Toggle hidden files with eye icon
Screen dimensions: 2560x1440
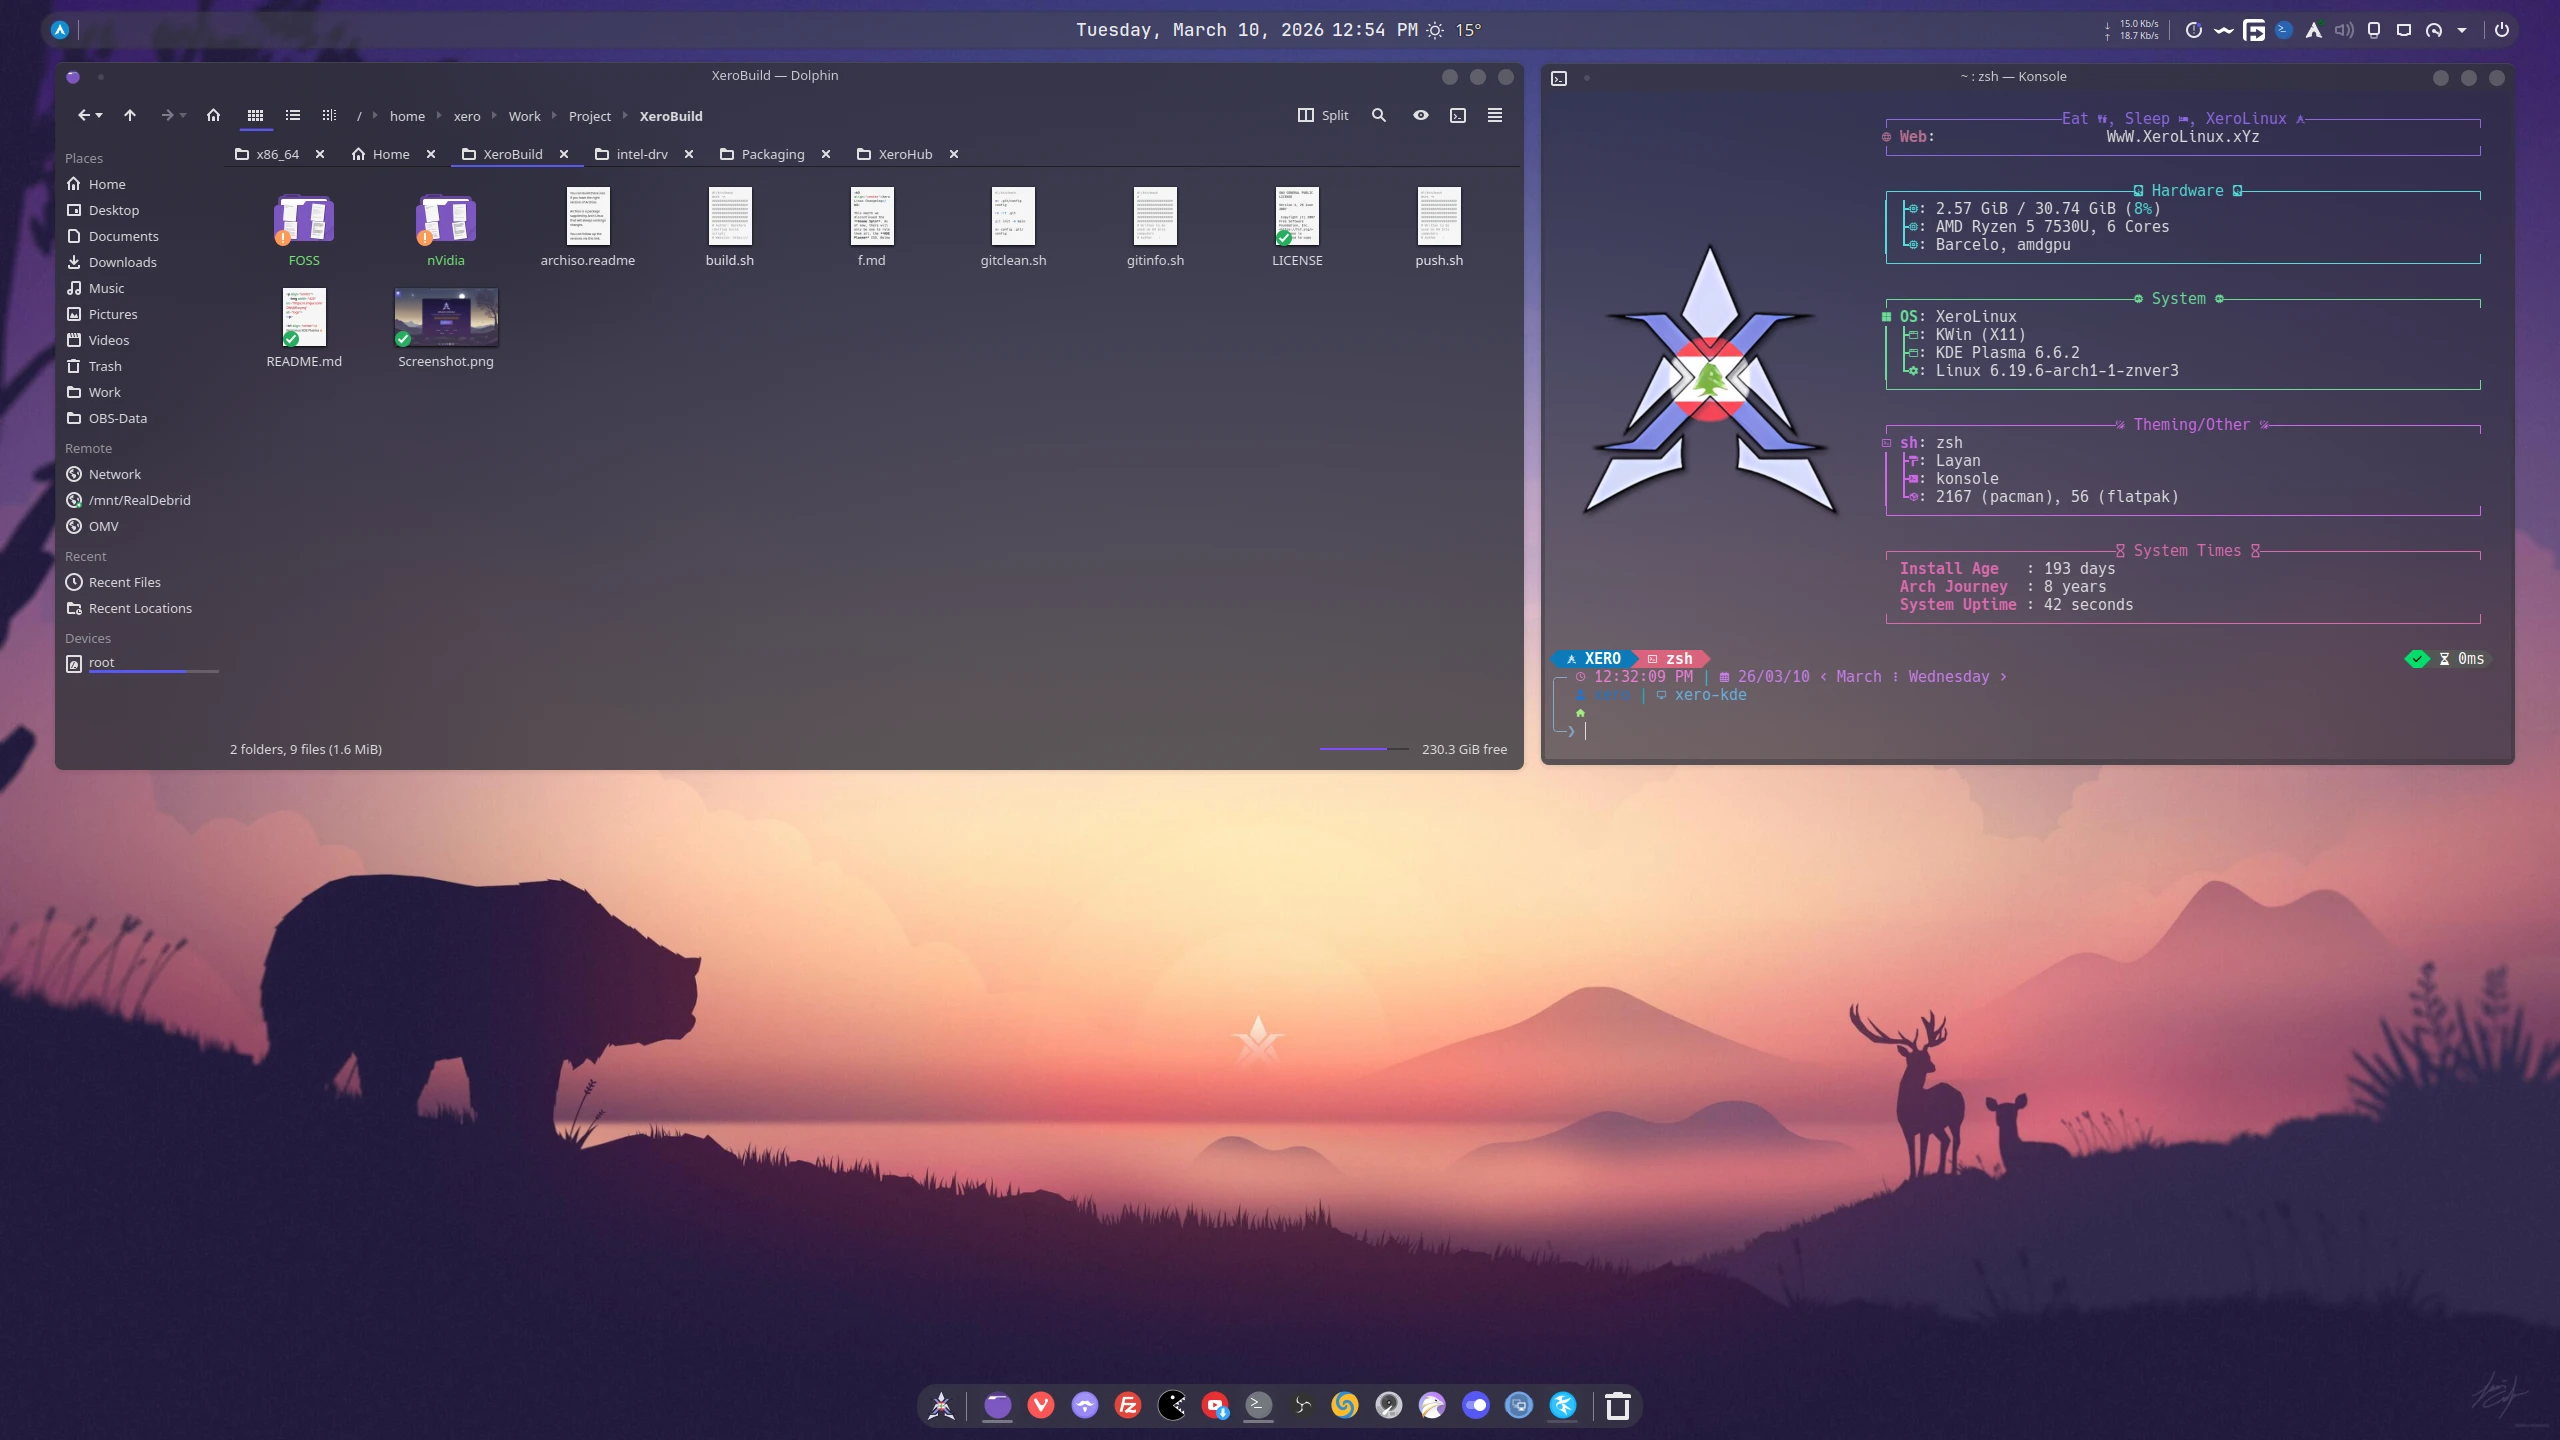click(x=1420, y=116)
